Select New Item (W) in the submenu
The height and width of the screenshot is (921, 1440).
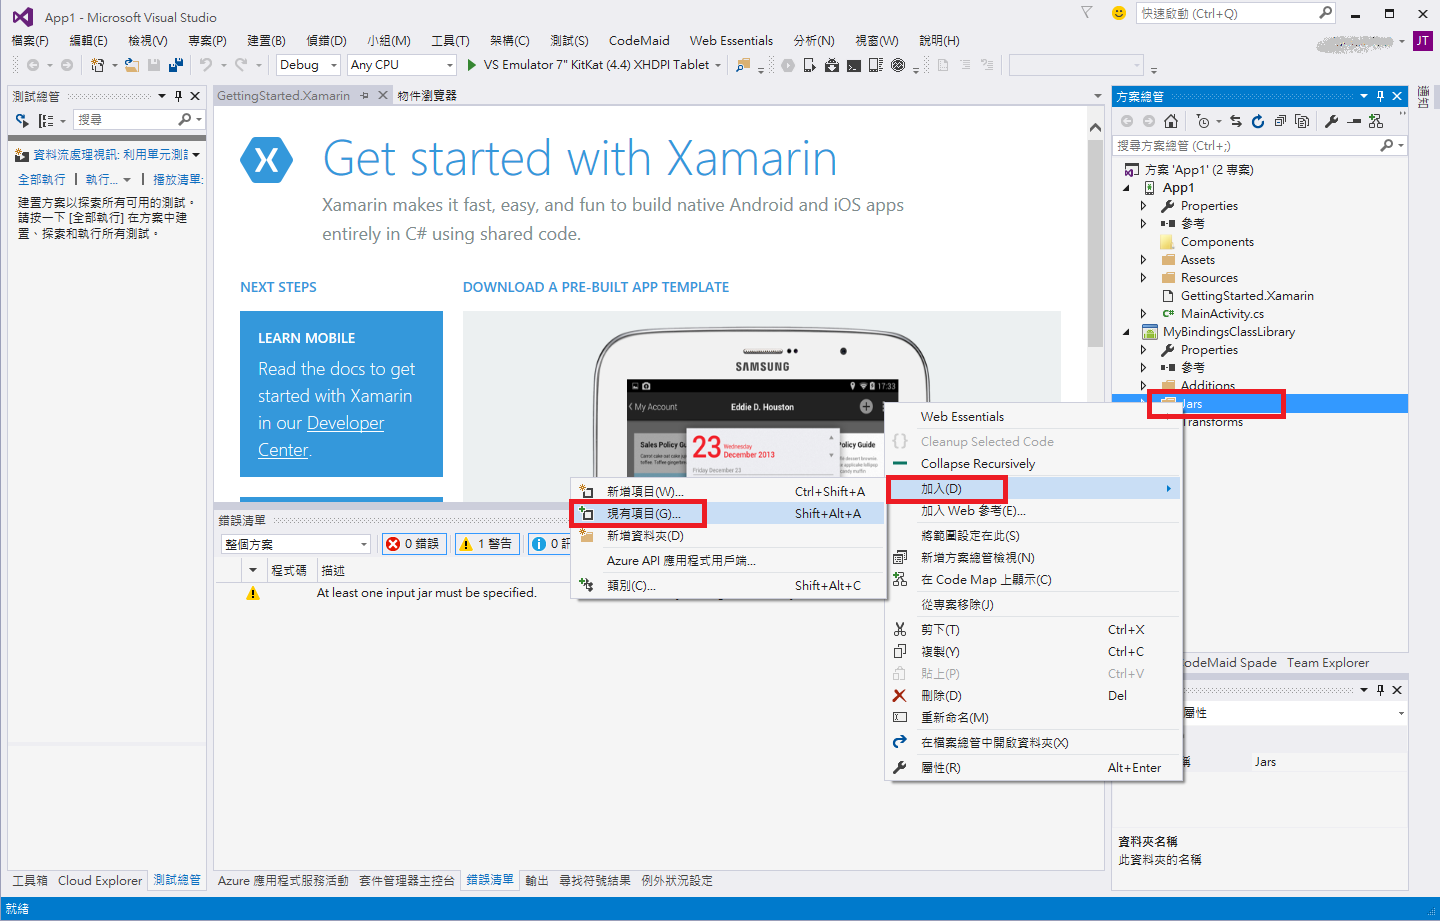coord(728,491)
